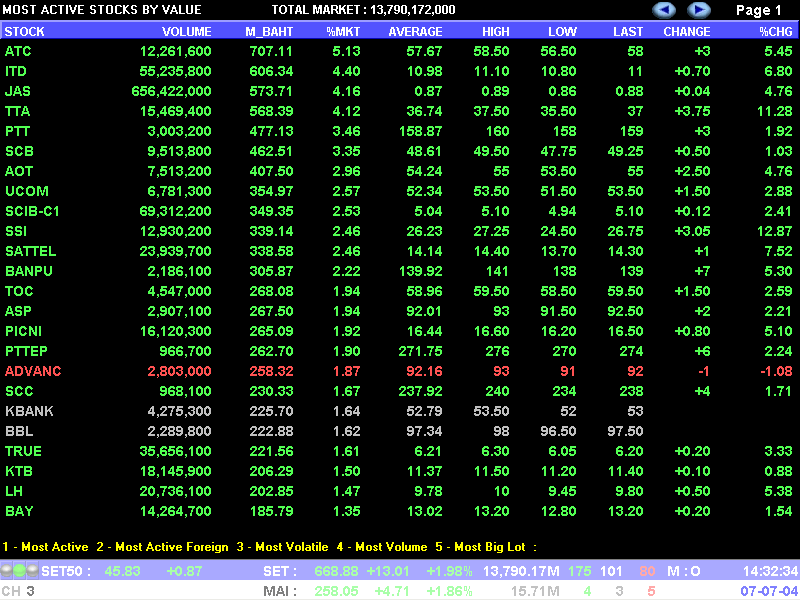Image resolution: width=800 pixels, height=600 pixels.
Task: Click the LOW column header
Action: point(563,32)
